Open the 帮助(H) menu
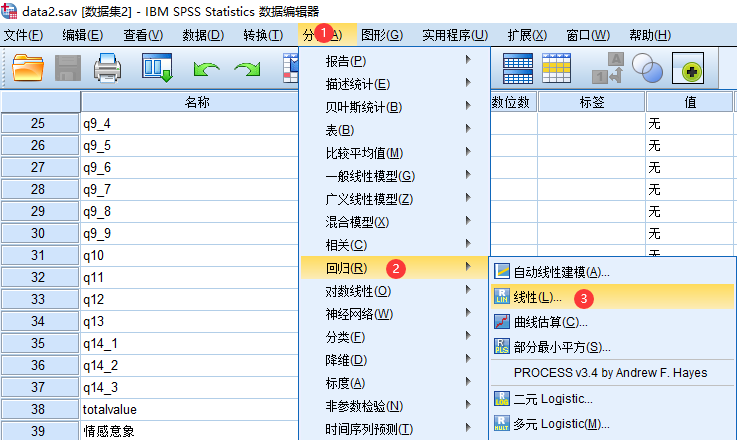The width and height of the screenshot is (737, 440). [650, 35]
